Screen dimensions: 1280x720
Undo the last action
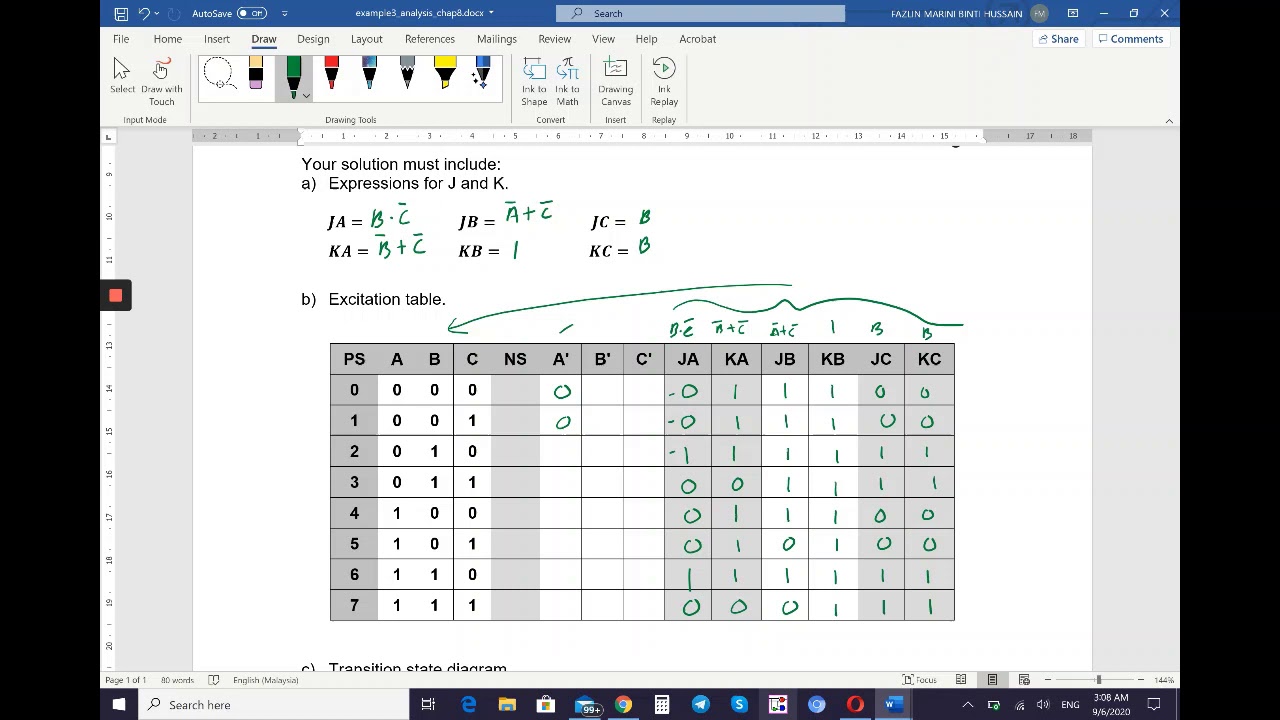tap(144, 13)
